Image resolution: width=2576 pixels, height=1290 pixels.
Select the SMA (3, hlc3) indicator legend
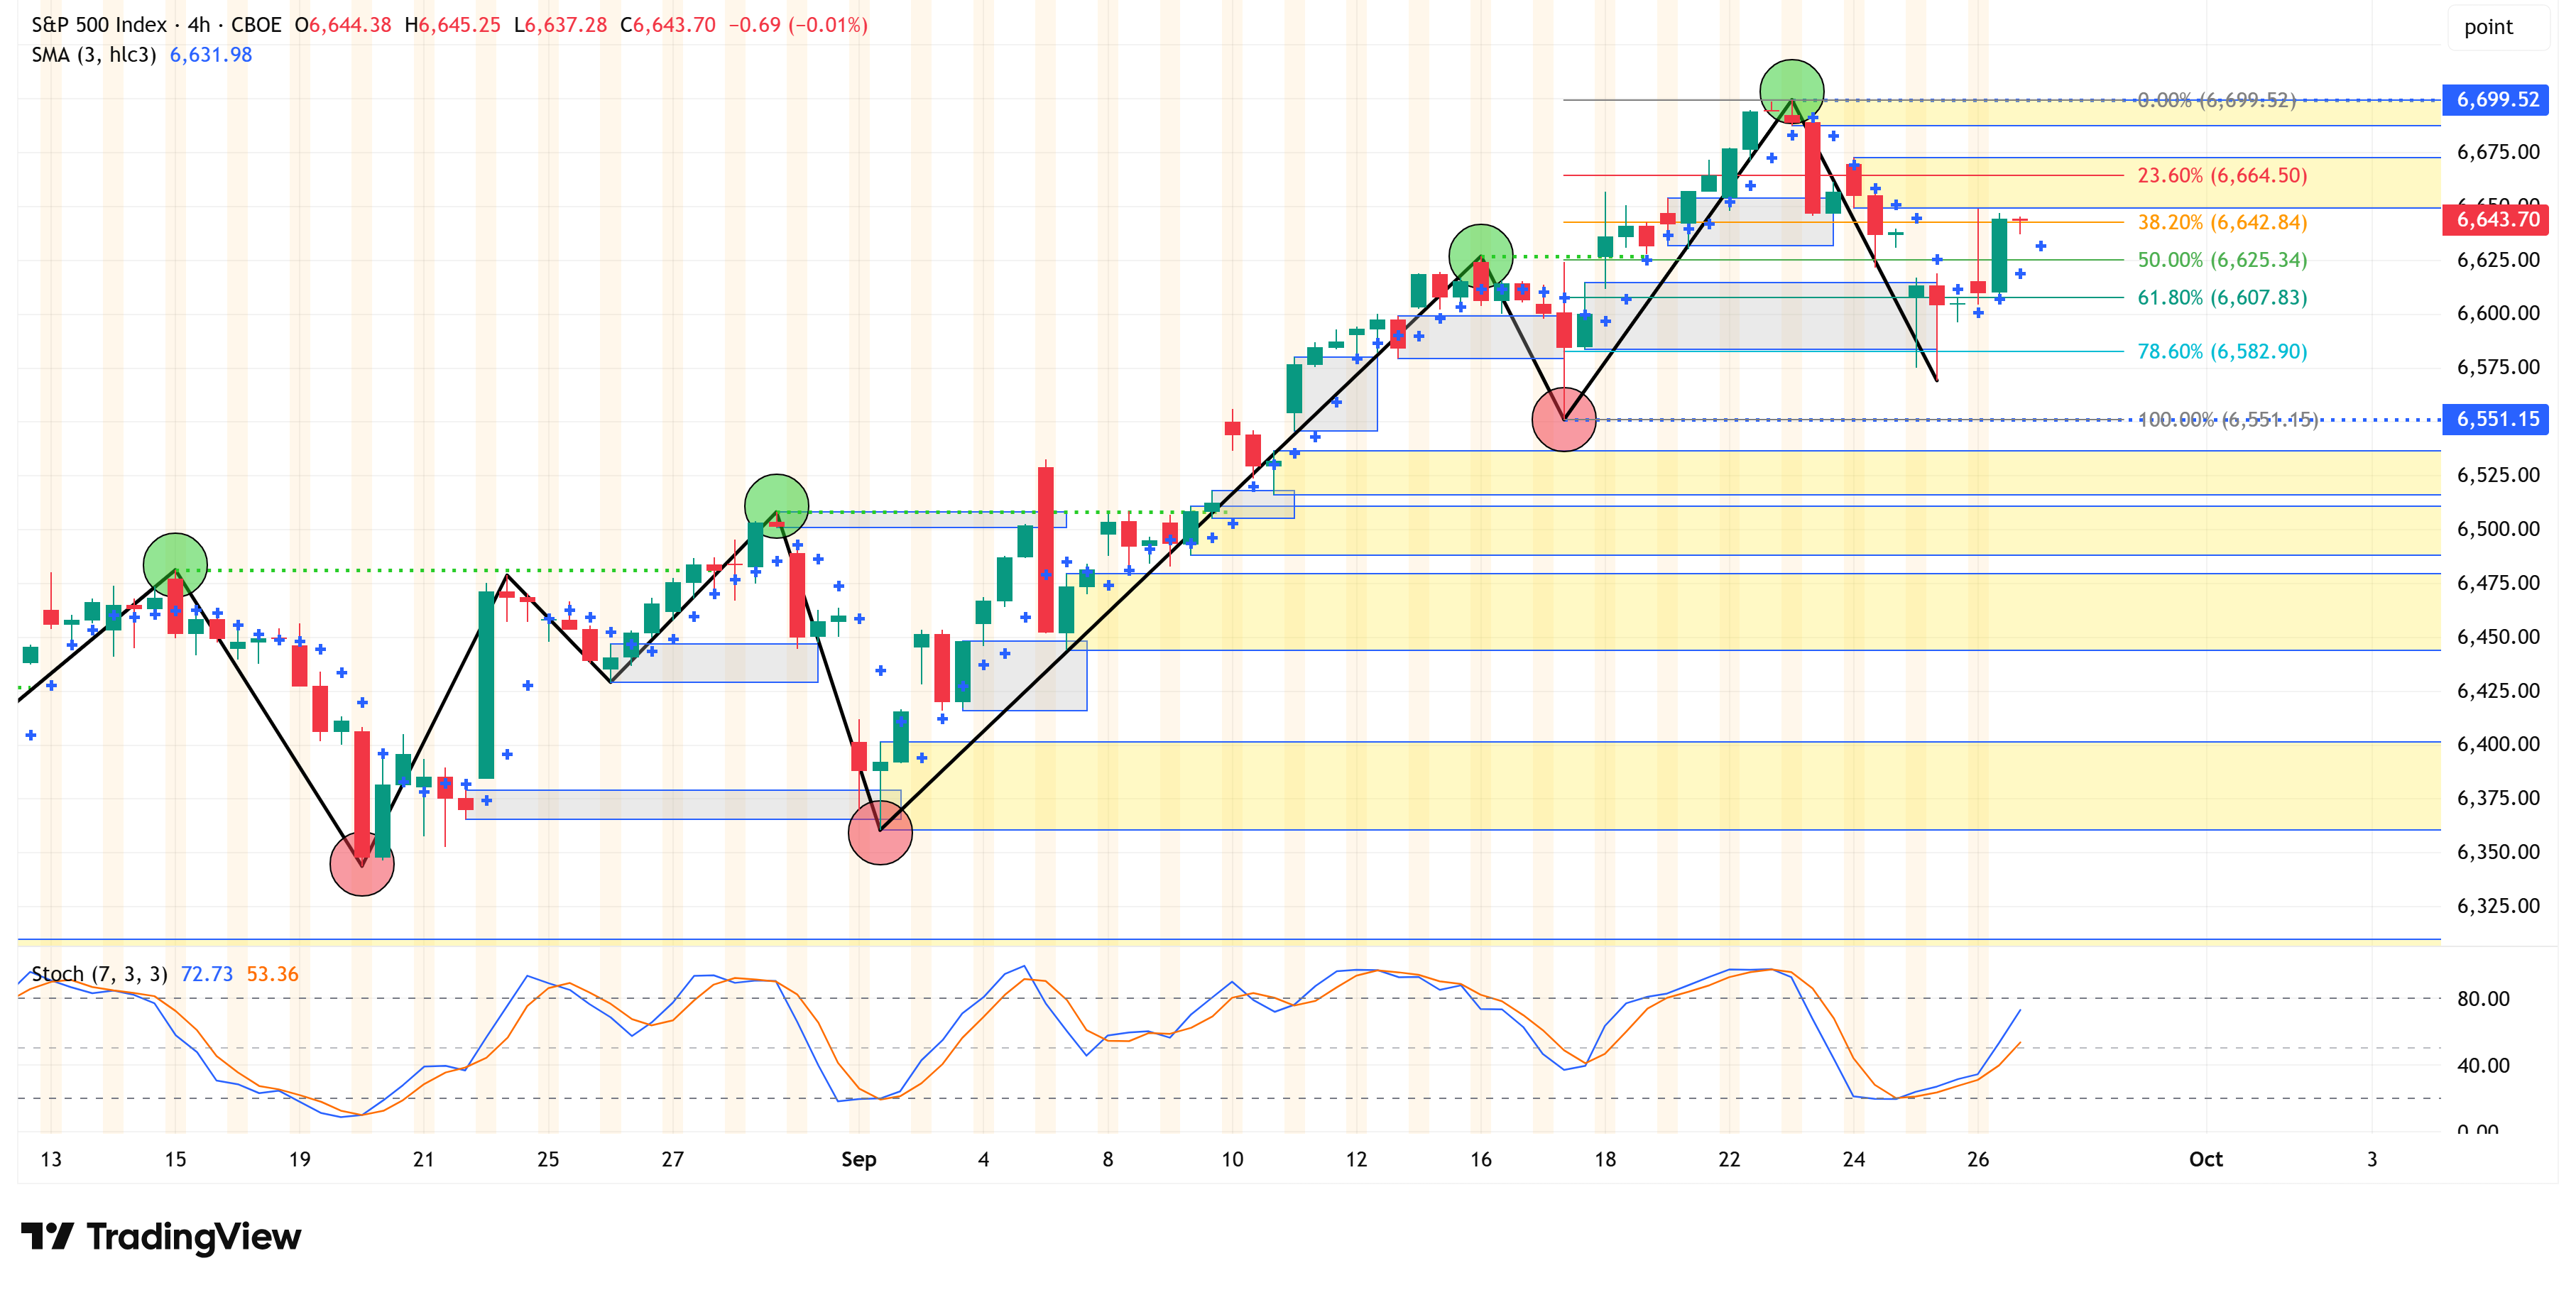pyautogui.click(x=94, y=55)
